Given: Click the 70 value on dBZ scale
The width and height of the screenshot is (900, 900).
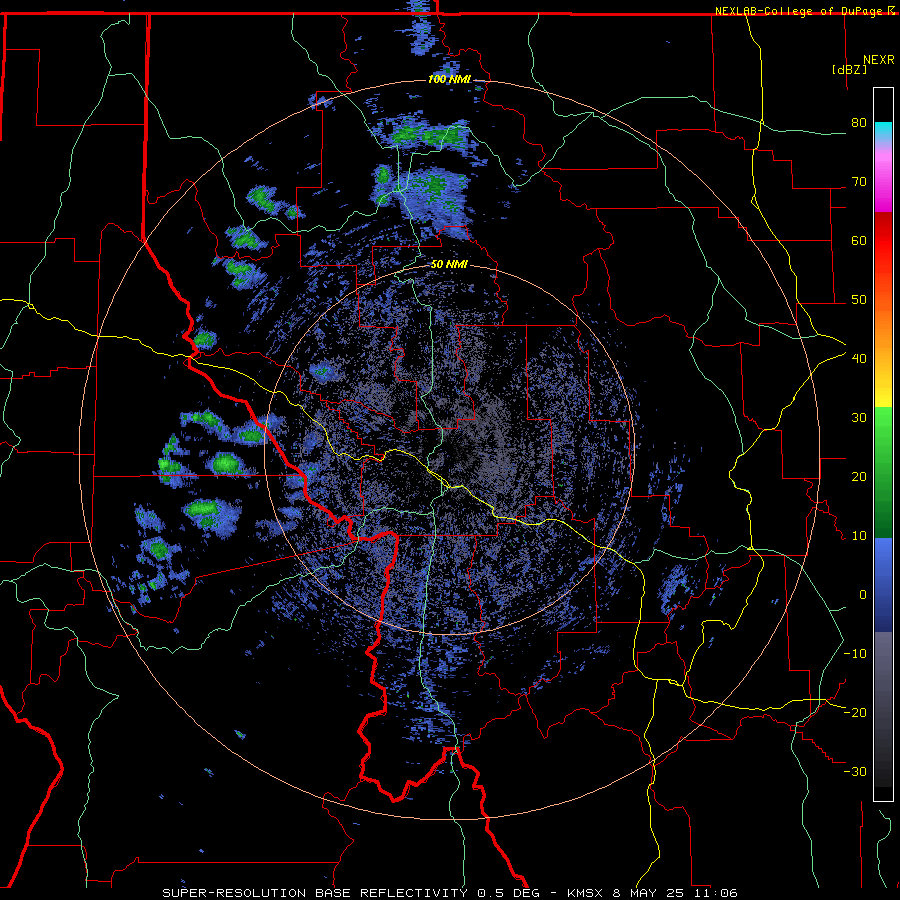Looking at the screenshot, I should 859,181.
